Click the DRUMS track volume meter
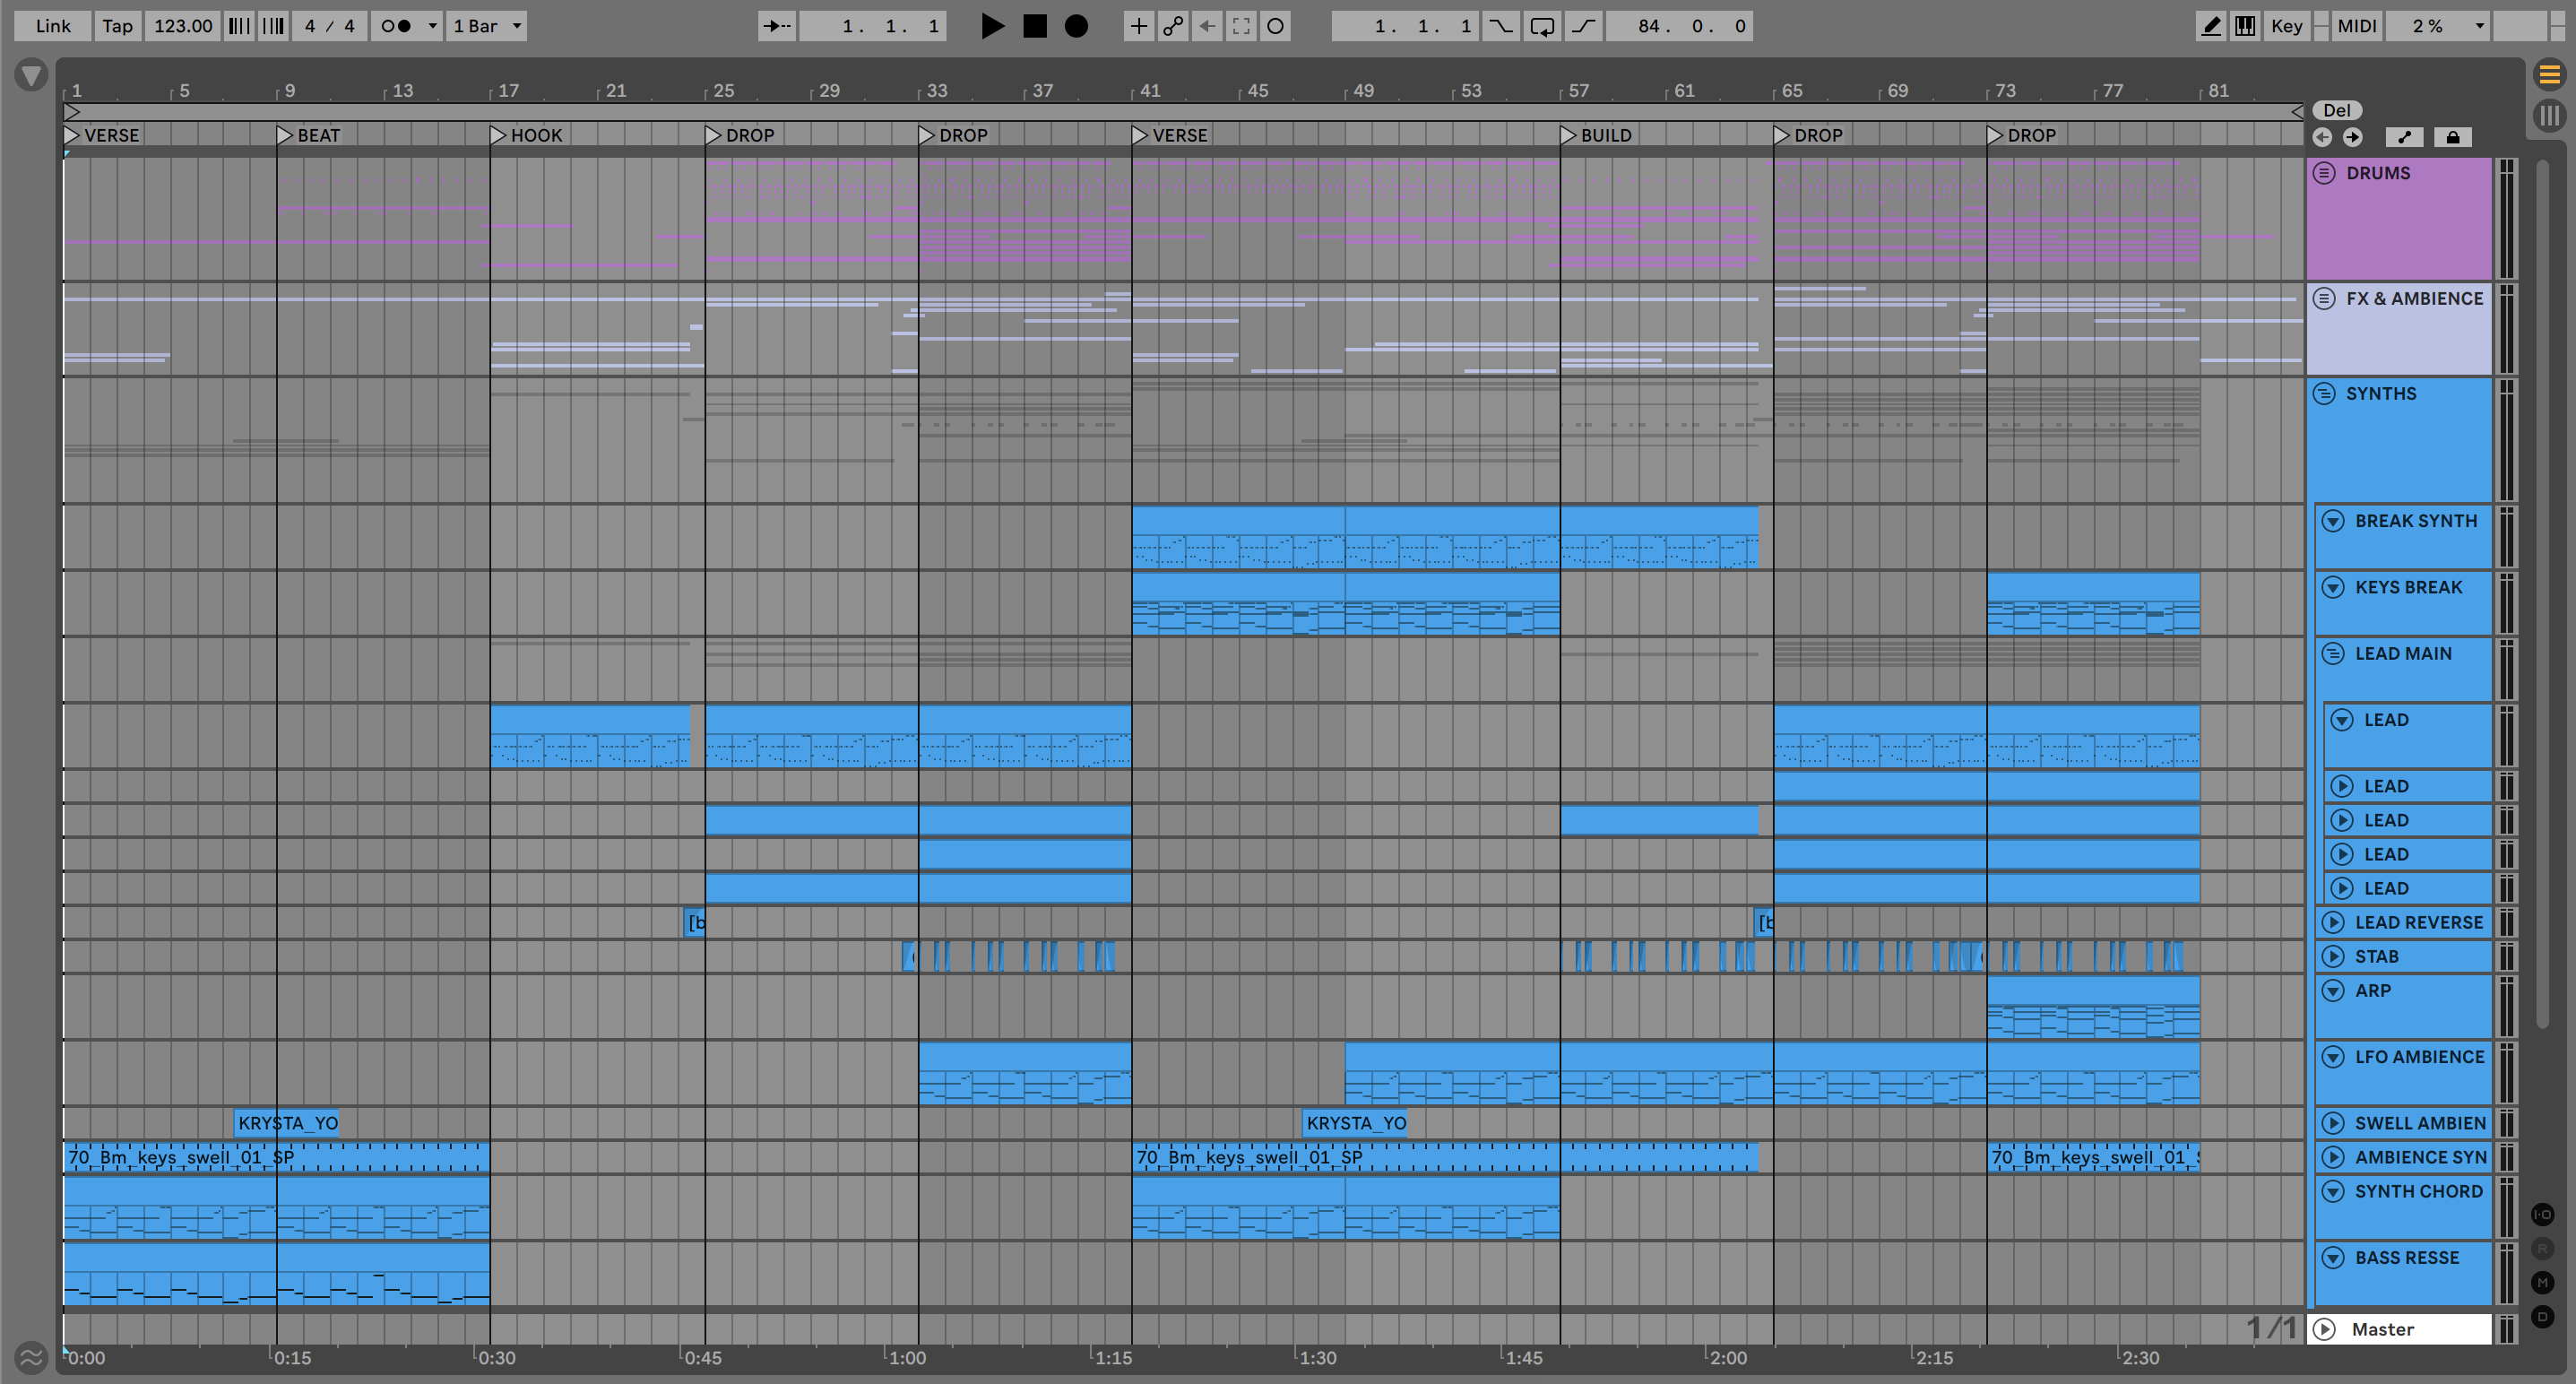 2506,218
